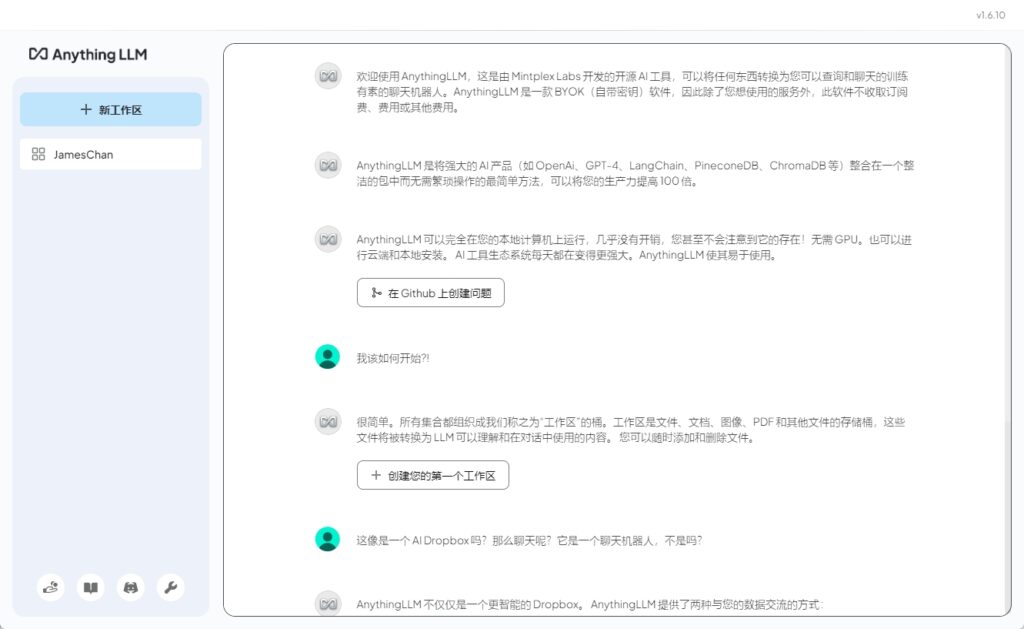Click the 在 Github 上创建问题 button

click(430, 293)
